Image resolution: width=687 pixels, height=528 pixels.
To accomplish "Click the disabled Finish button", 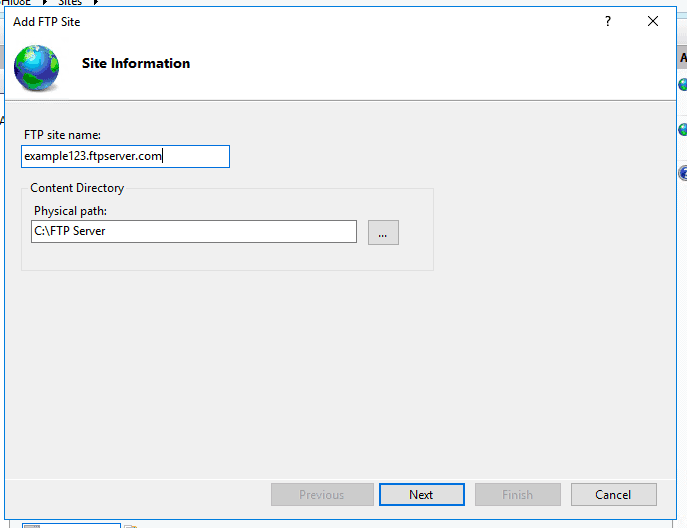I will [x=517, y=494].
